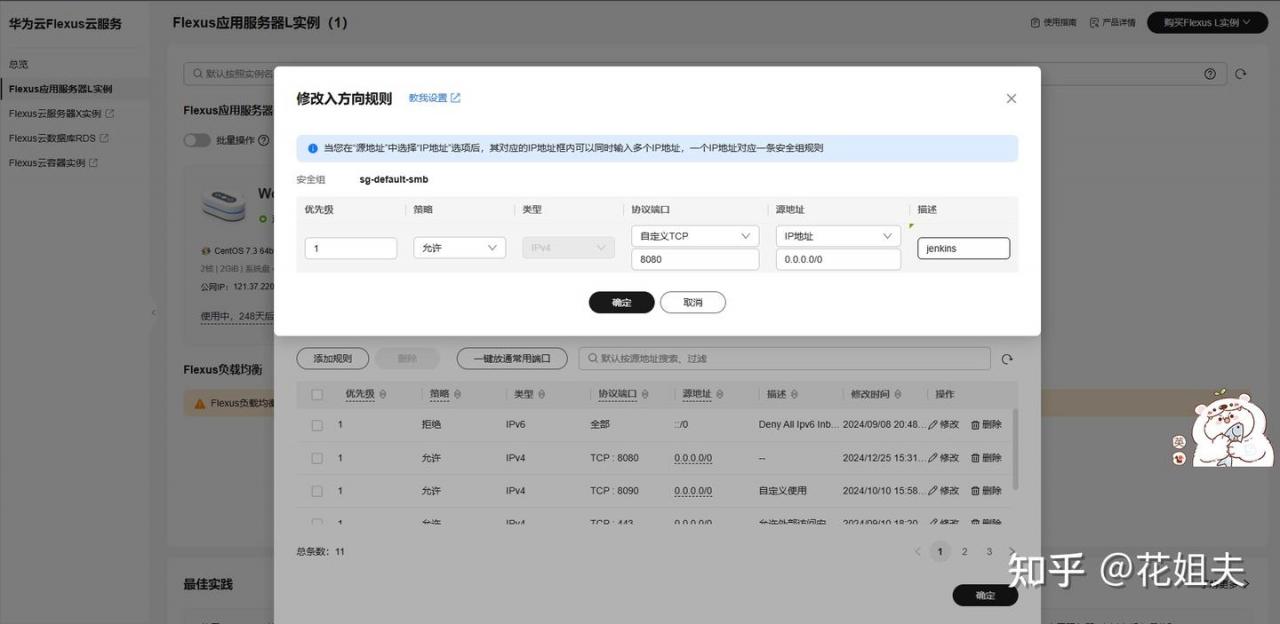
Task: Click the scrollbar of the rules table
Action: (1015, 448)
